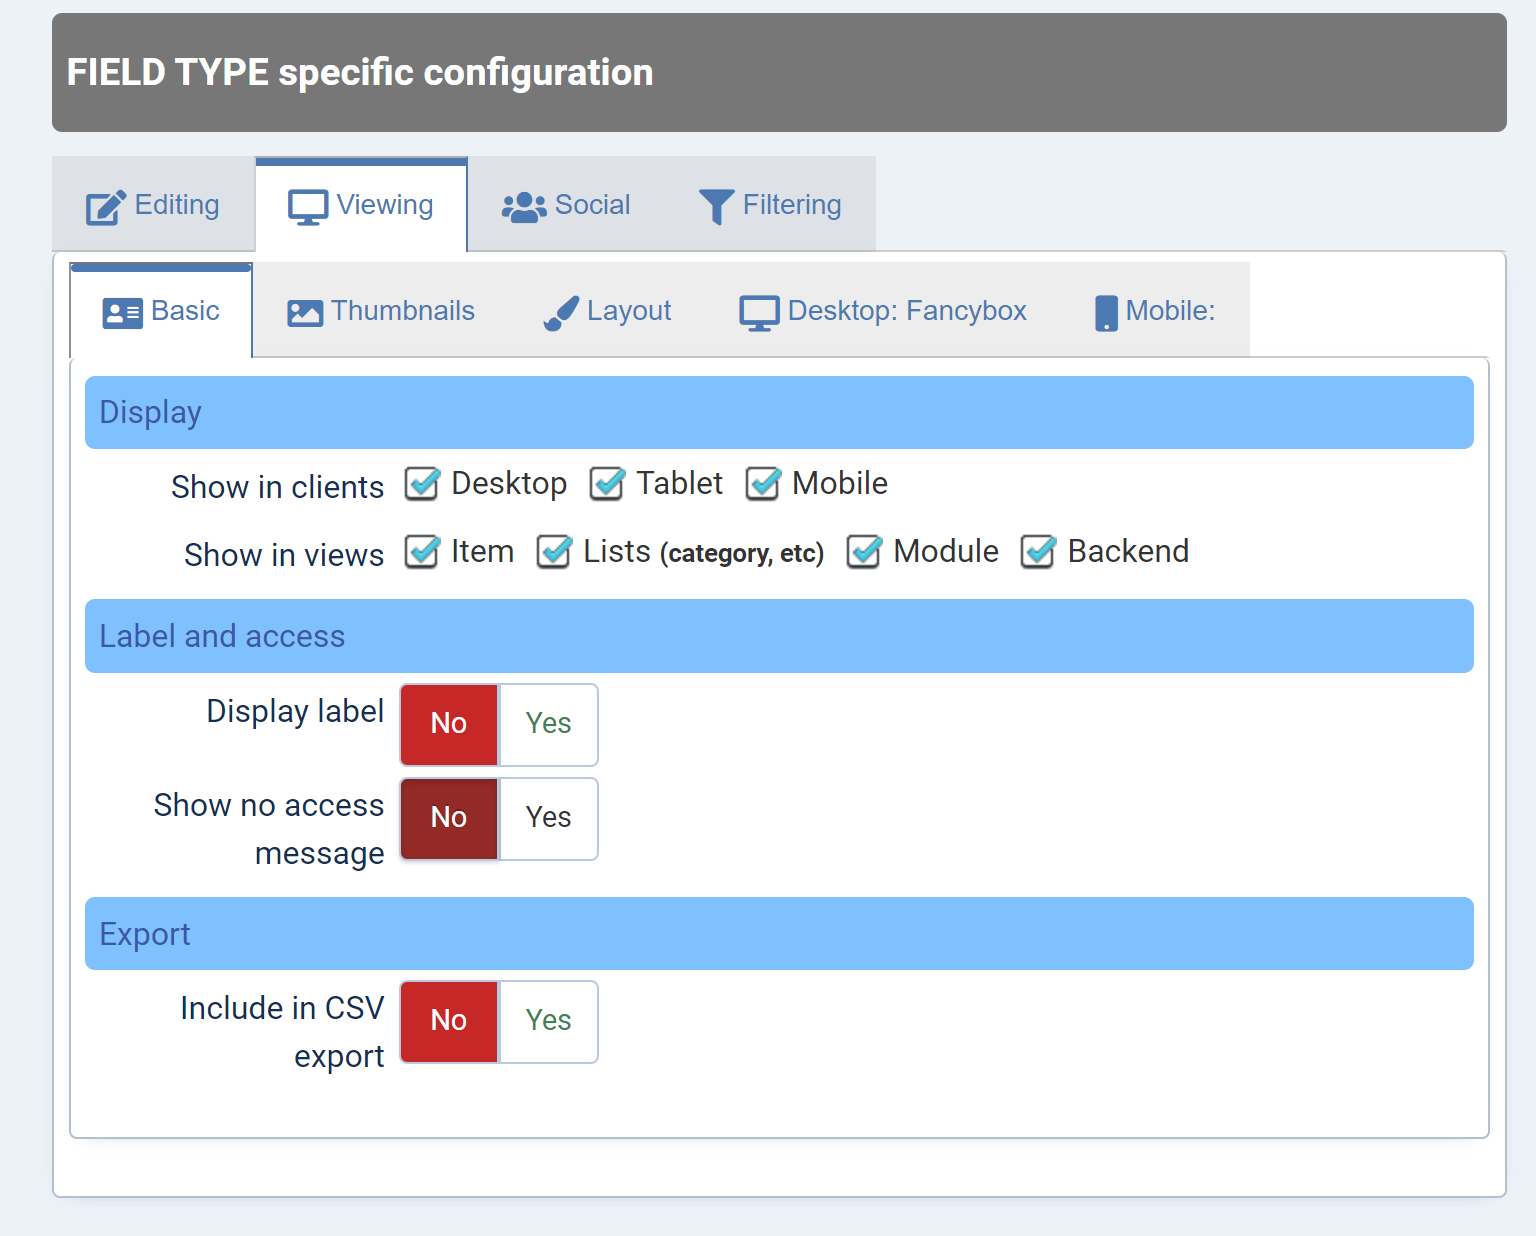The height and width of the screenshot is (1236, 1536).
Task: Switch to the Viewing tab
Action: [x=361, y=204]
